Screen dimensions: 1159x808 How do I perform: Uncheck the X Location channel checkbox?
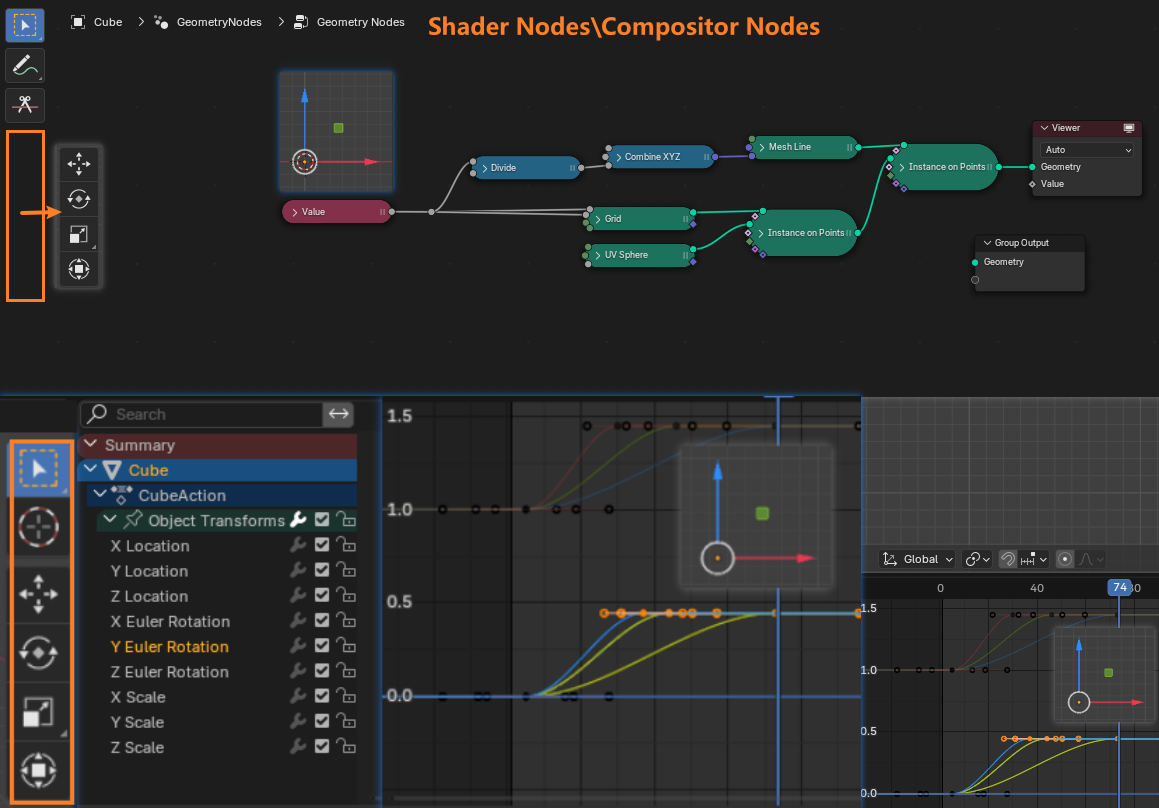(322, 546)
